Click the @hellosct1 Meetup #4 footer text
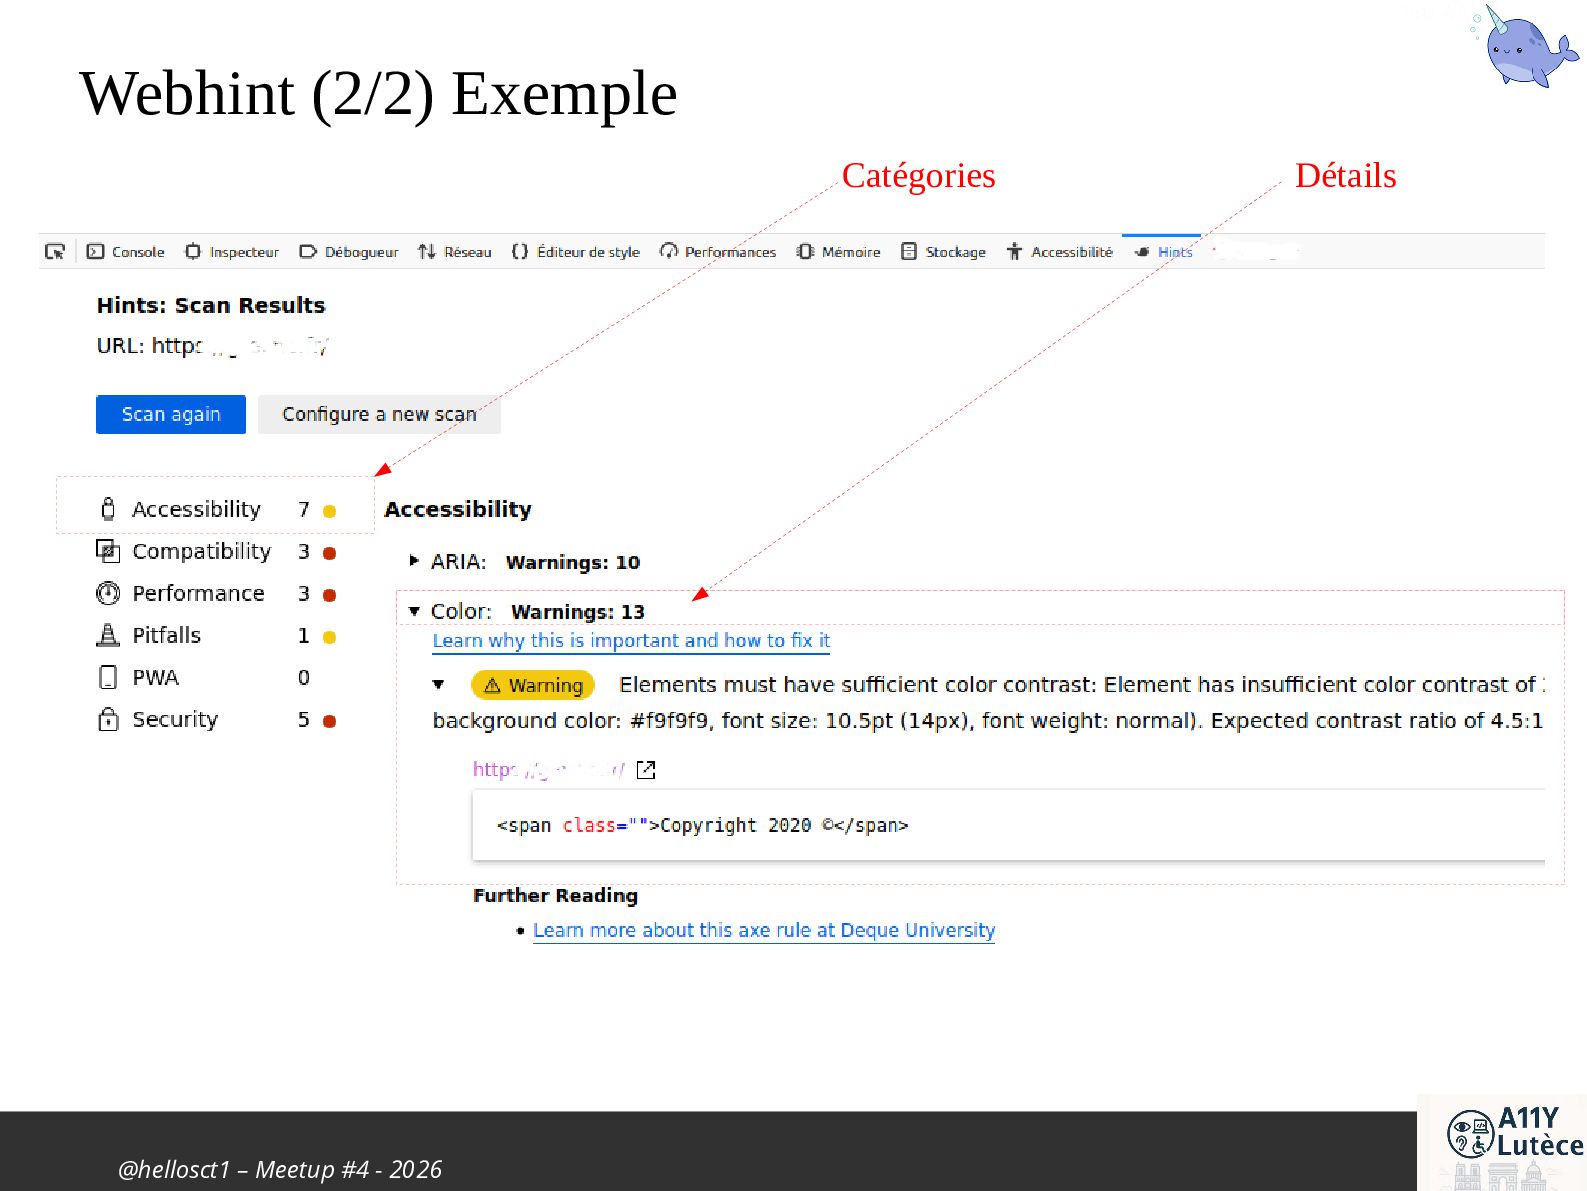Image resolution: width=1587 pixels, height=1191 pixels. tap(279, 1169)
